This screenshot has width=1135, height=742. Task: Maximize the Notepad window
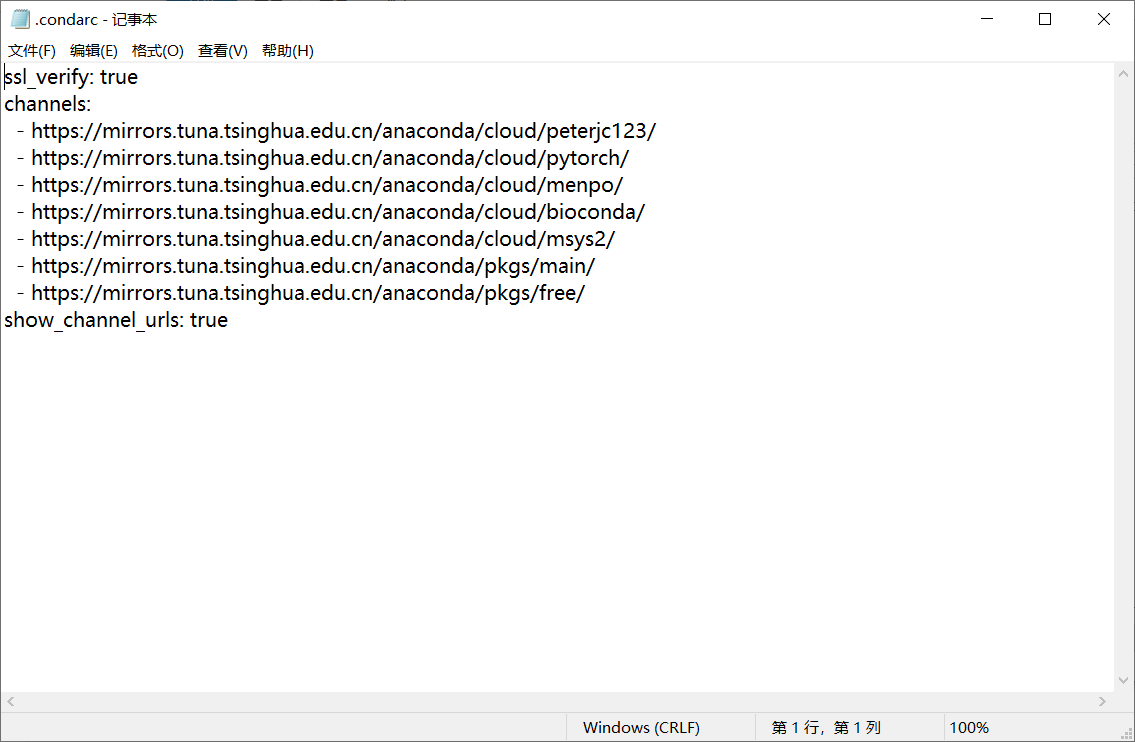coord(1045,19)
